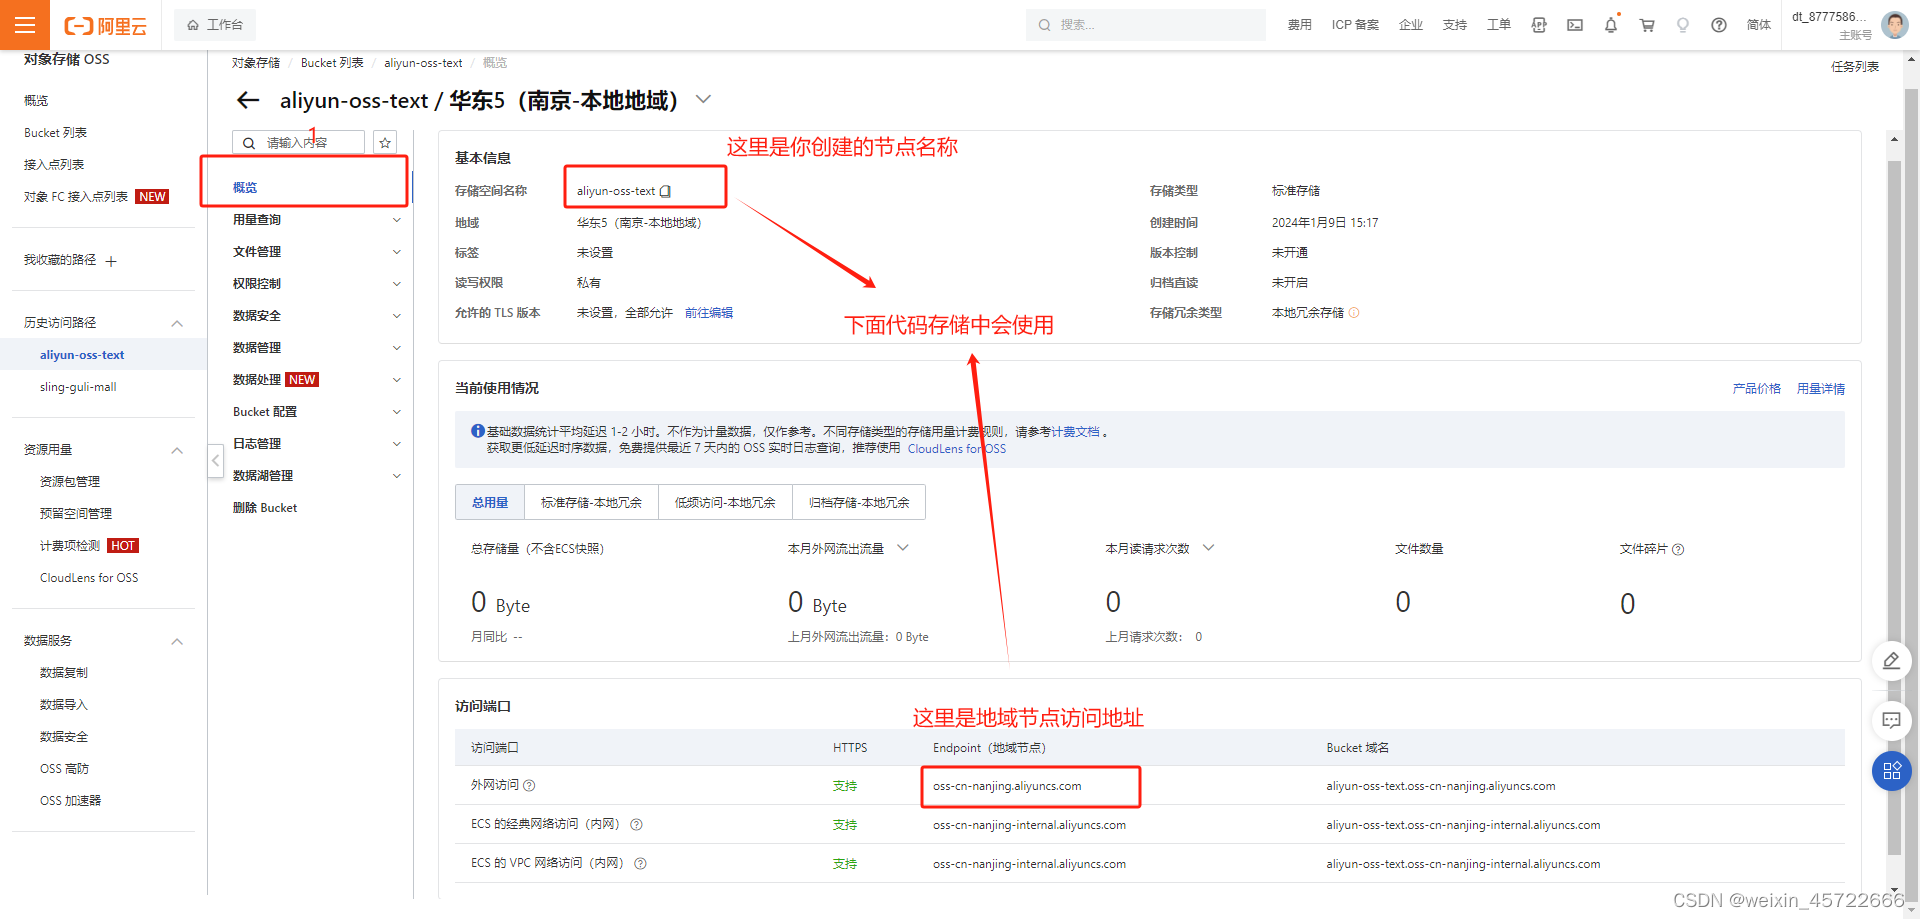Collapse 历史访问路径 section
1920x919 pixels.
point(177,323)
